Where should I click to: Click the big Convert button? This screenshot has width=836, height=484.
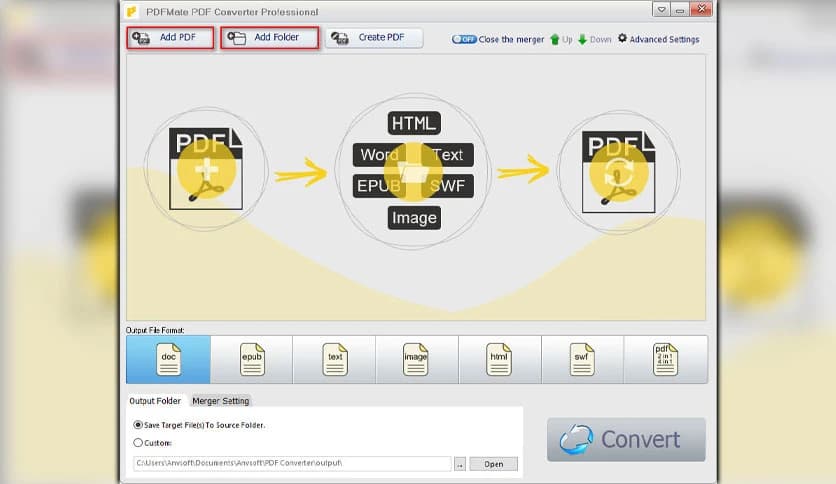[626, 440]
